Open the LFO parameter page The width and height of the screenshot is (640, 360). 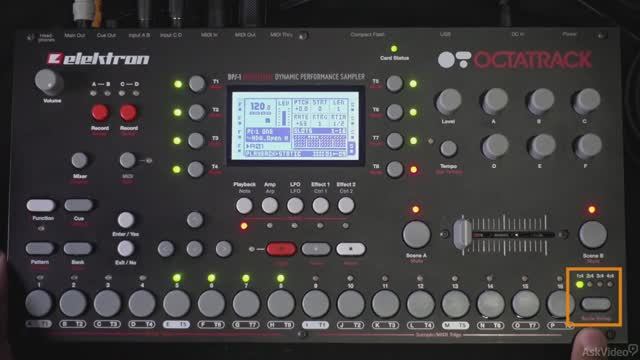(x=295, y=206)
